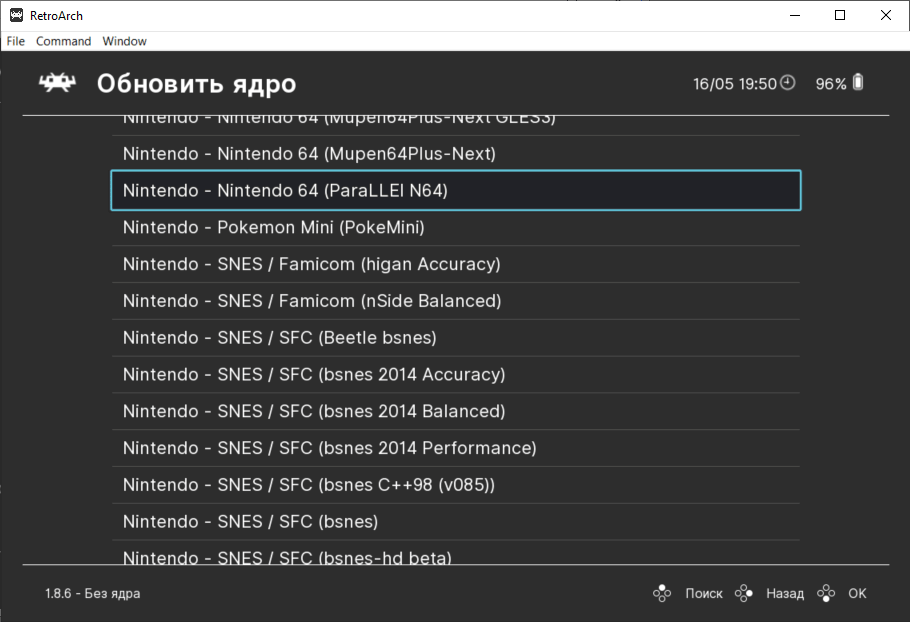Image resolution: width=910 pixels, height=622 pixels.
Task: Click the gamepad icon next to Назад
Action: pyautogui.click(x=744, y=594)
